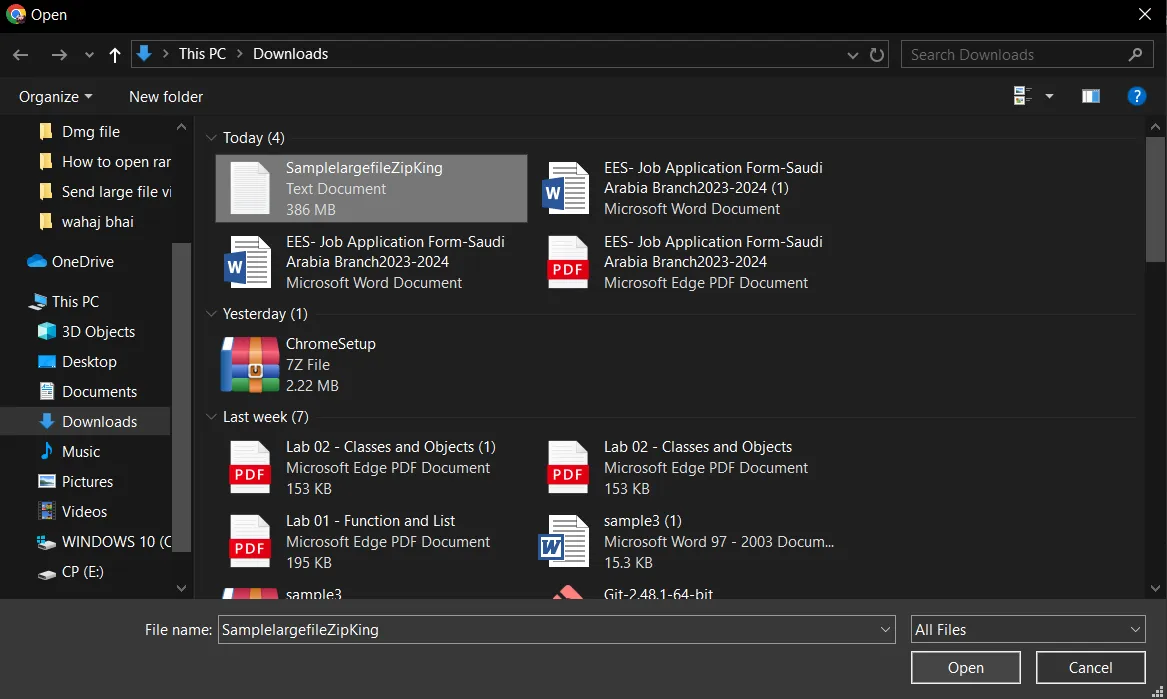Open WINDOWS 10 drive in the sidebar
This screenshot has height=699, width=1167.
coord(115,541)
